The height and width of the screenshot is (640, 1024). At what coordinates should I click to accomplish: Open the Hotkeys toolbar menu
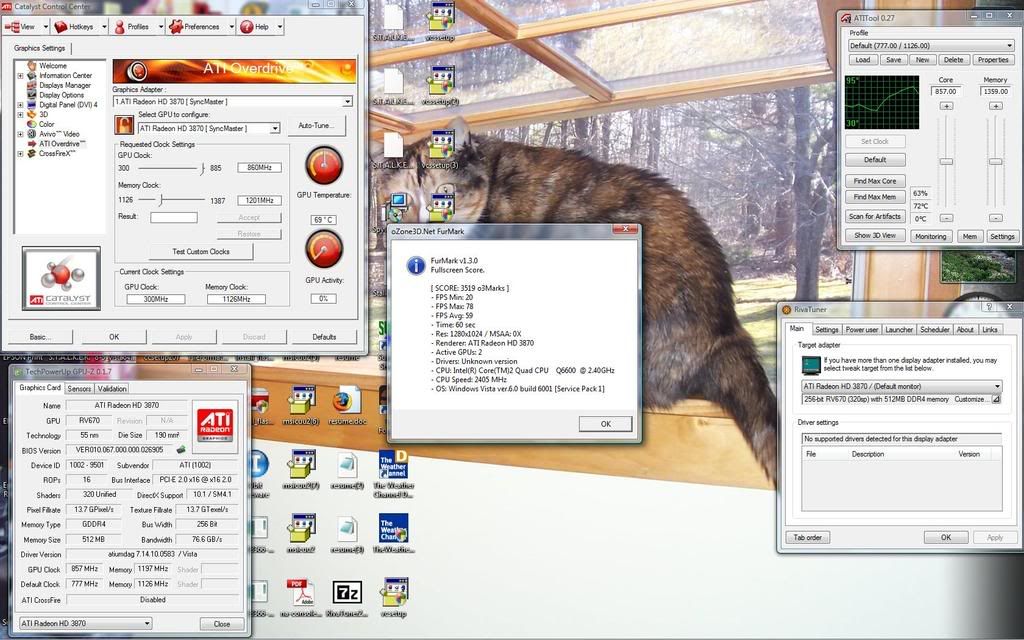point(74,27)
